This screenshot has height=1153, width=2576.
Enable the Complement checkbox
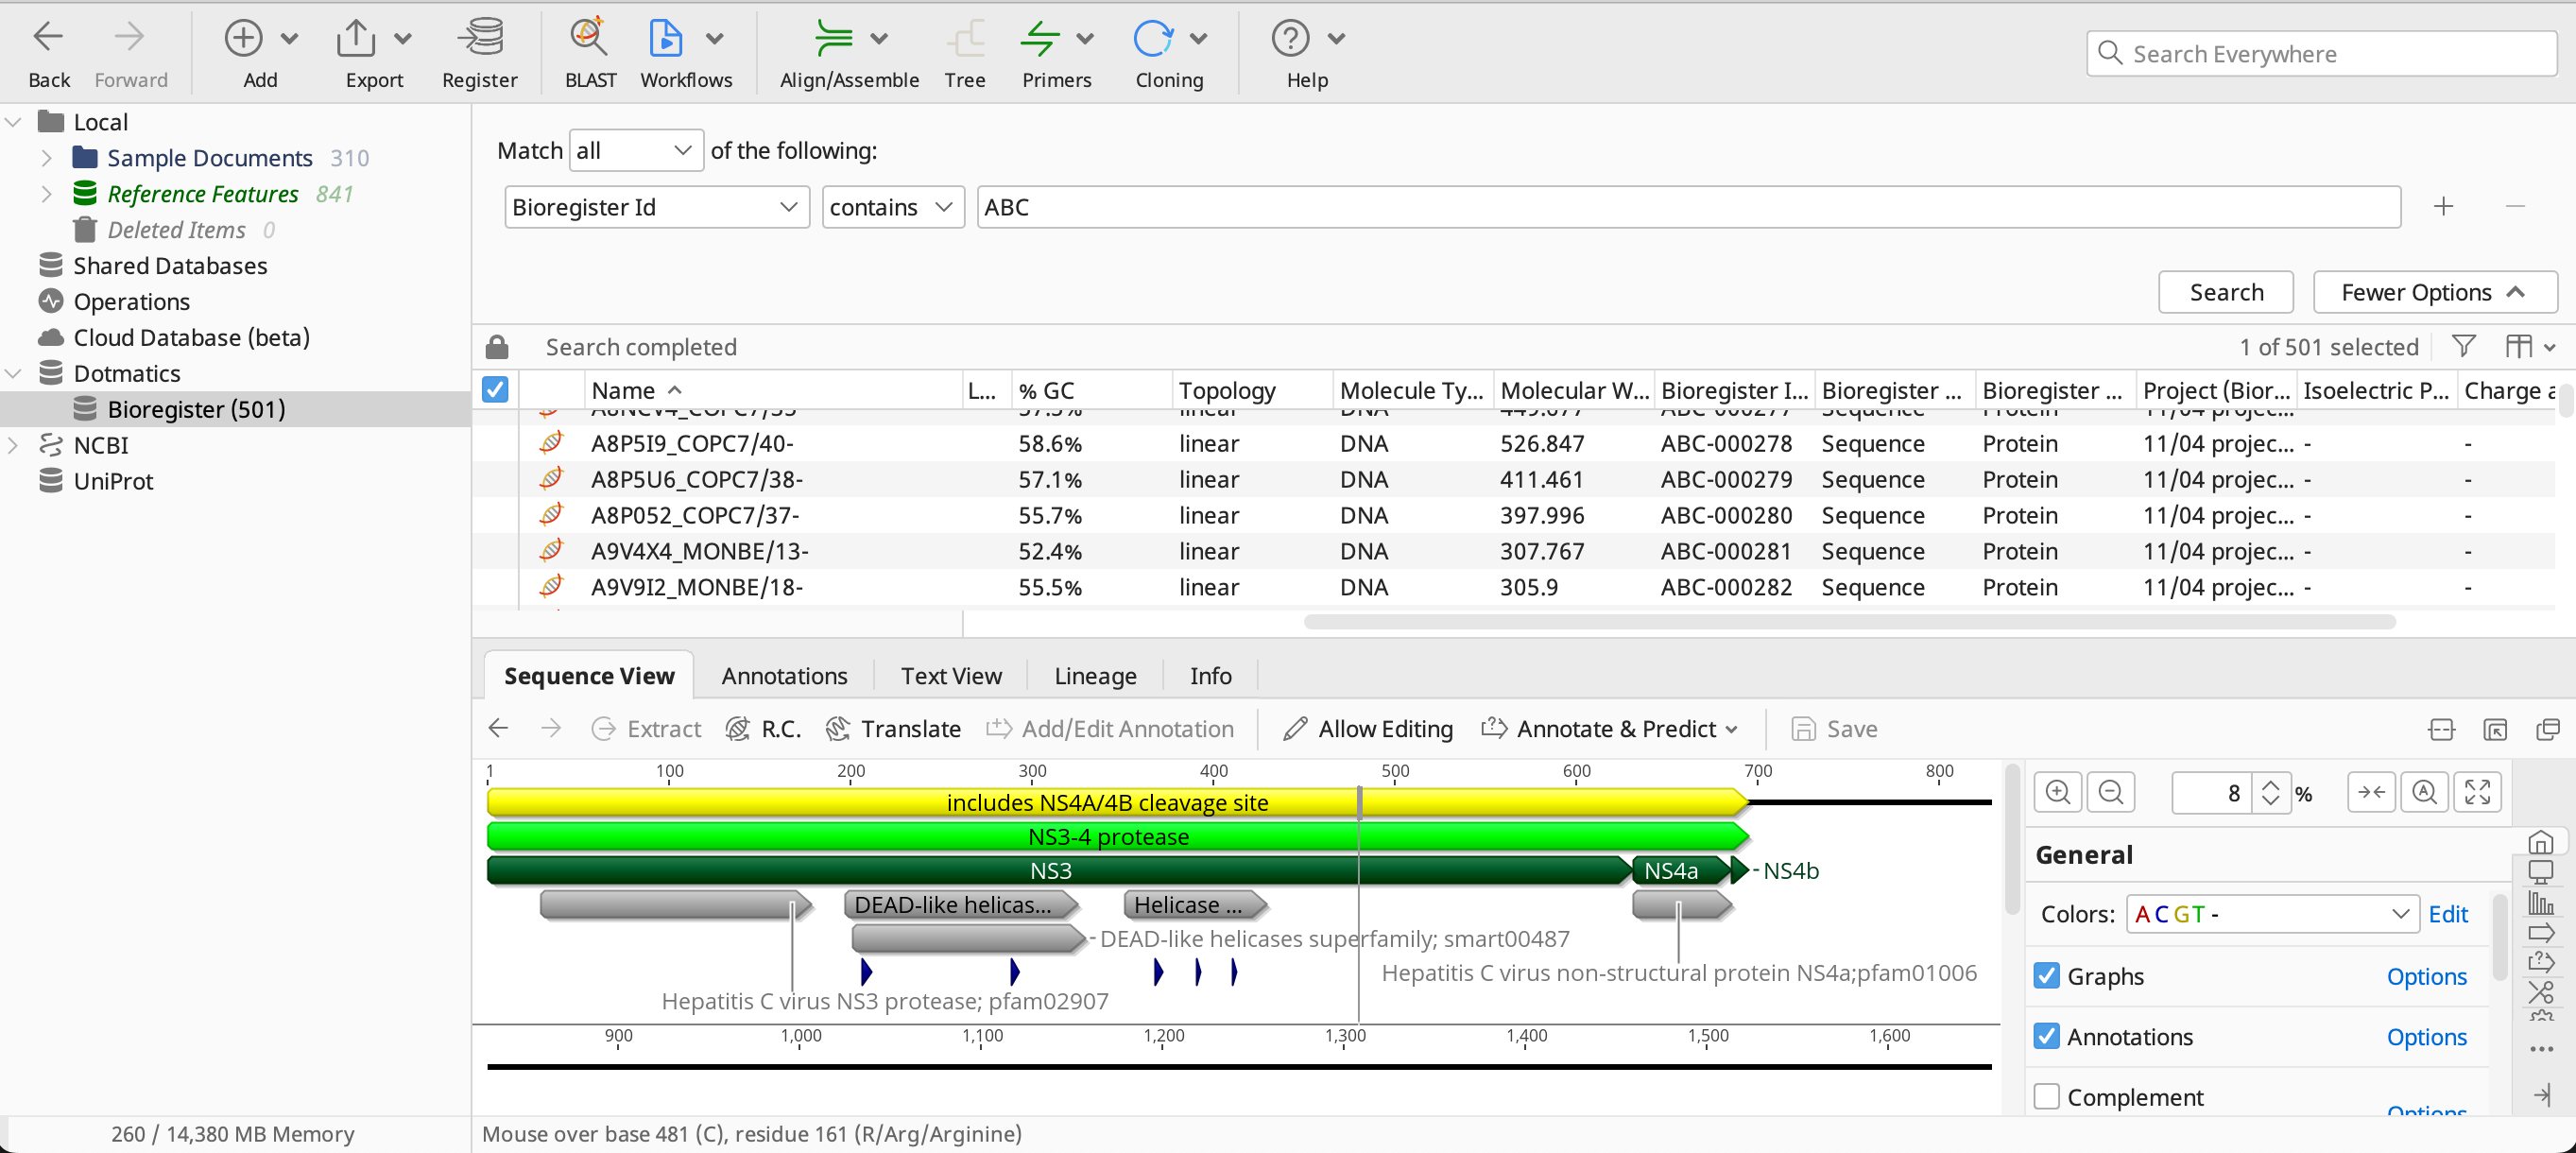(2047, 1097)
